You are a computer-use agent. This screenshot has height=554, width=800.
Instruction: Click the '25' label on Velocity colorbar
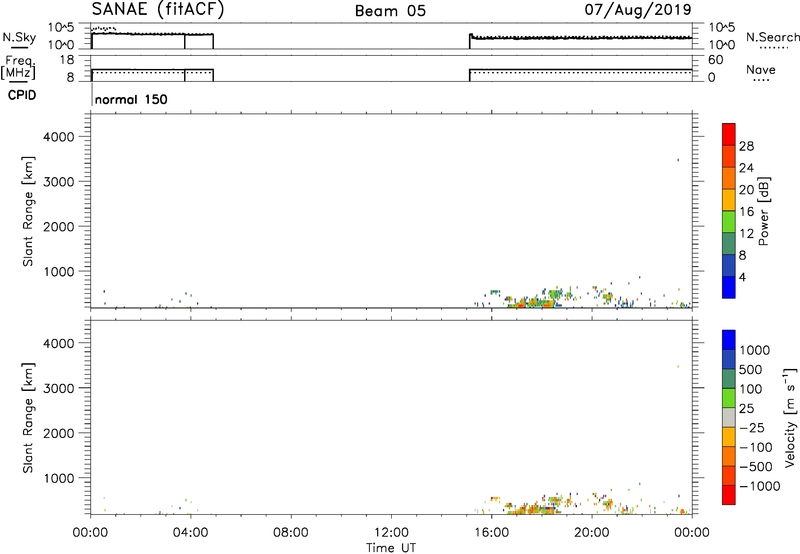tap(746, 409)
